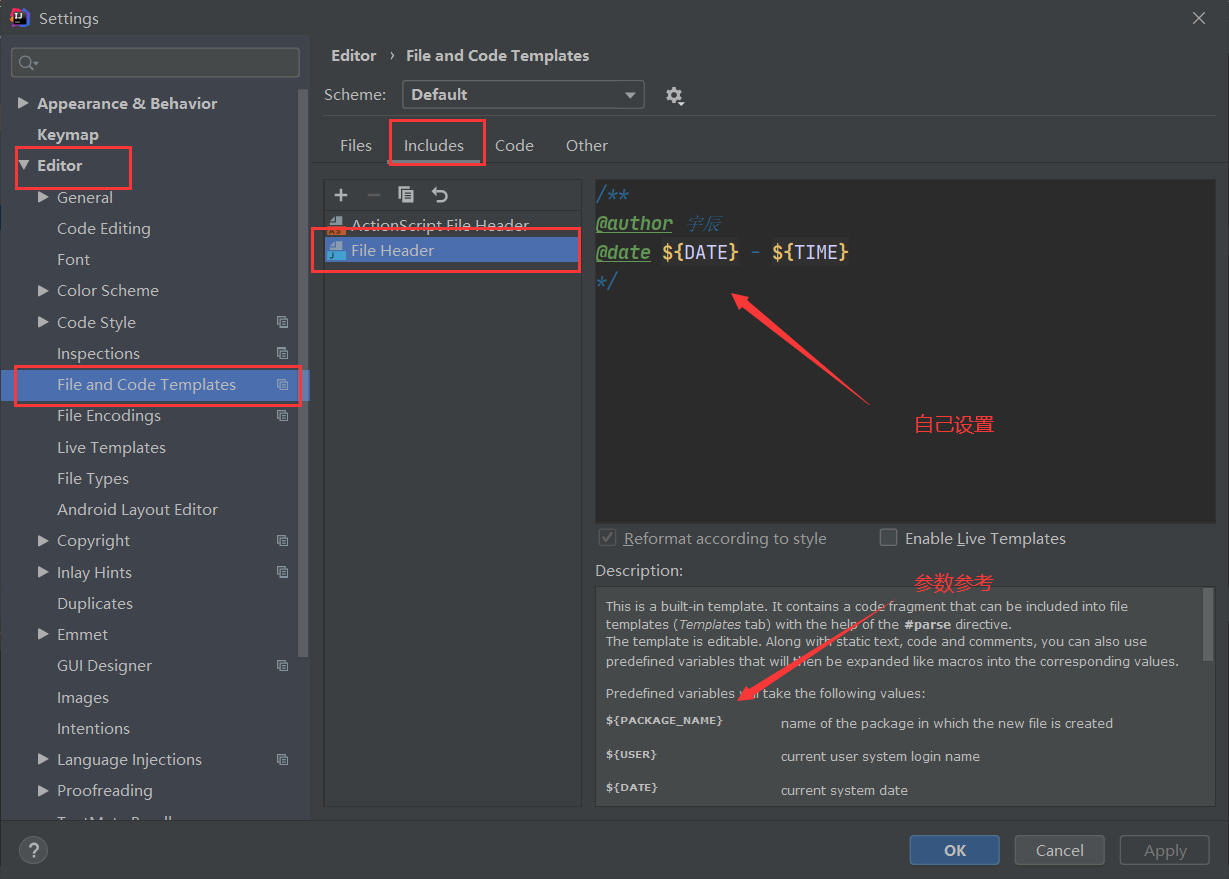The image size is (1229, 879).
Task: Open Android Layout Editor settings
Action: 137,509
